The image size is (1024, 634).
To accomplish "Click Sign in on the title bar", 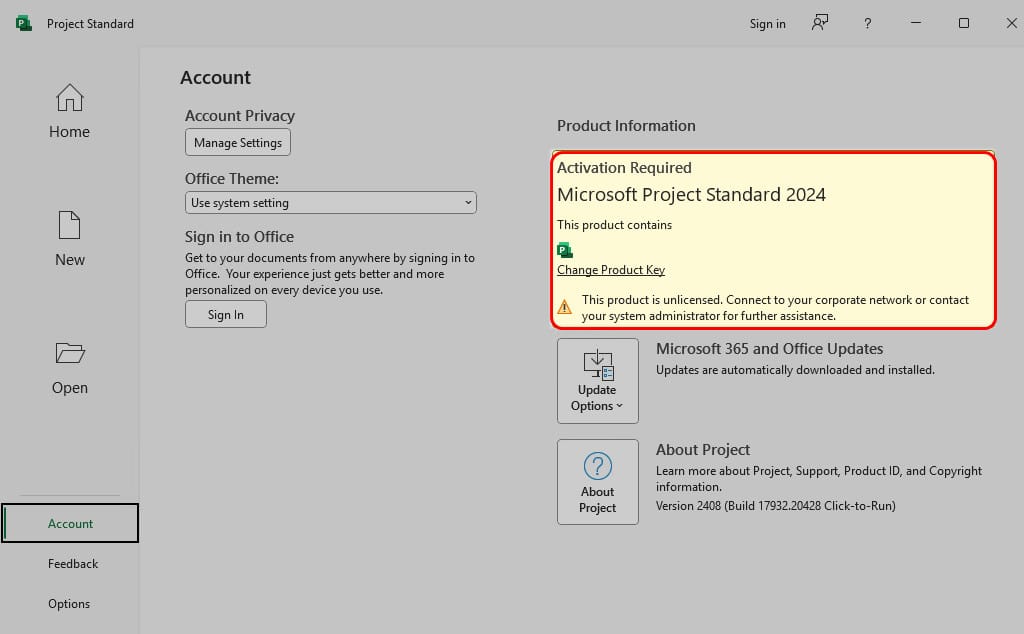I will tap(767, 24).
